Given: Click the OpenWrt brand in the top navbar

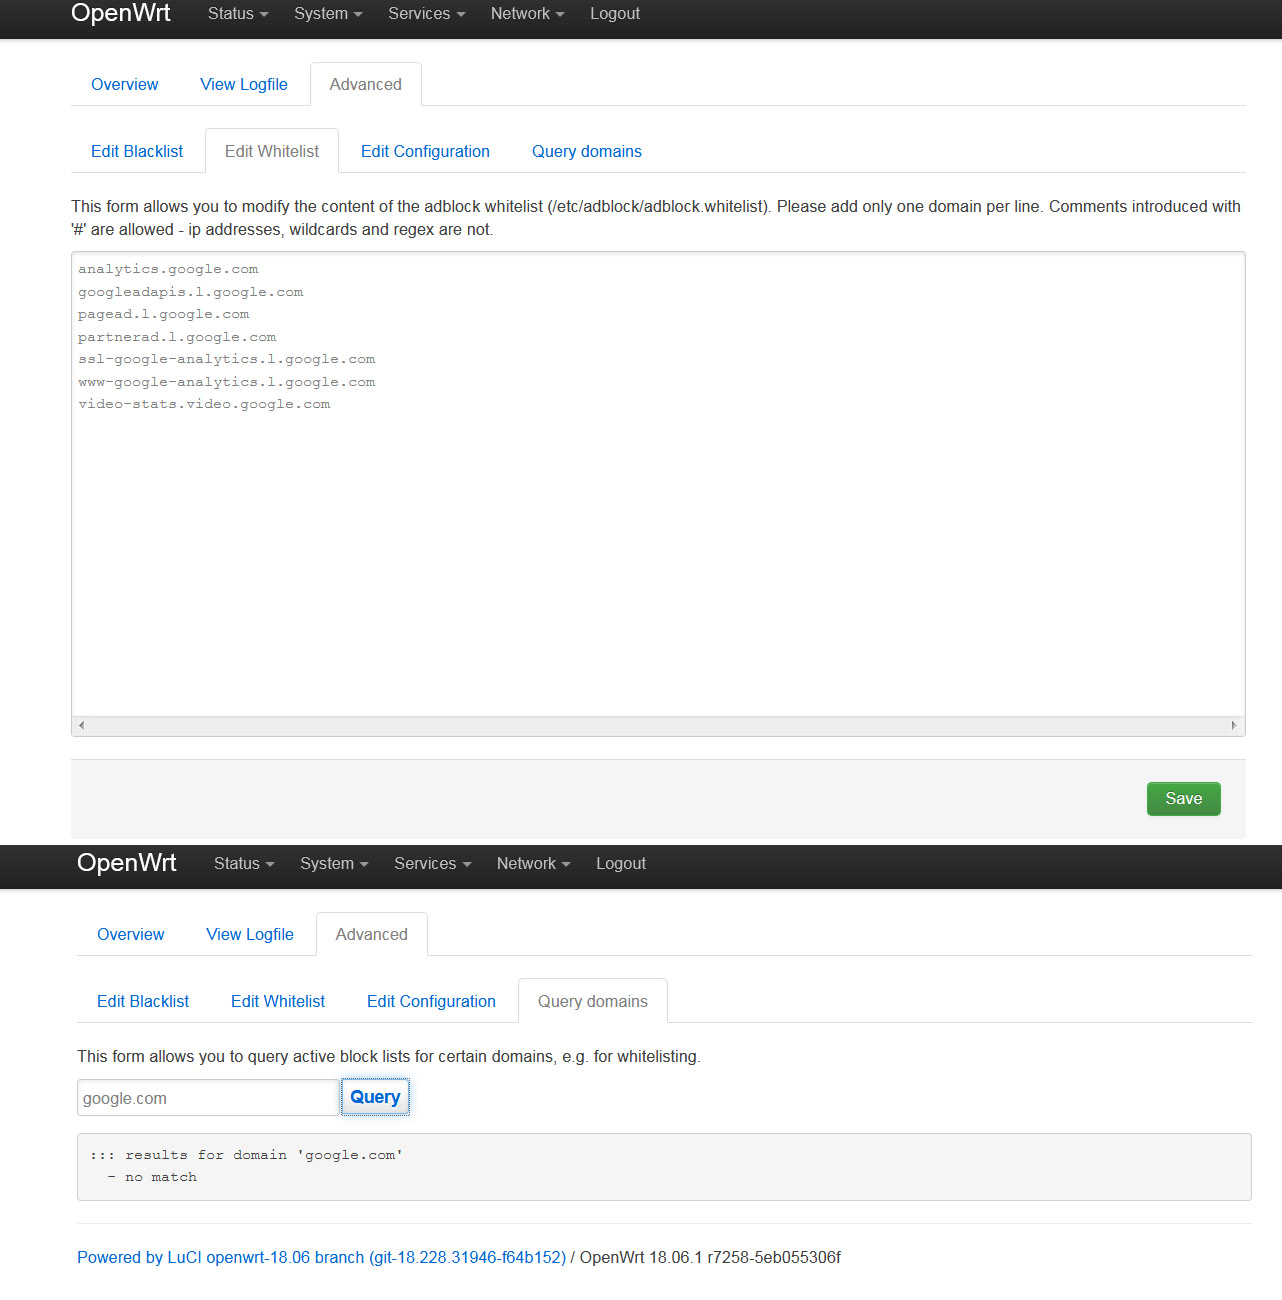Looking at the screenshot, I should click(x=121, y=13).
